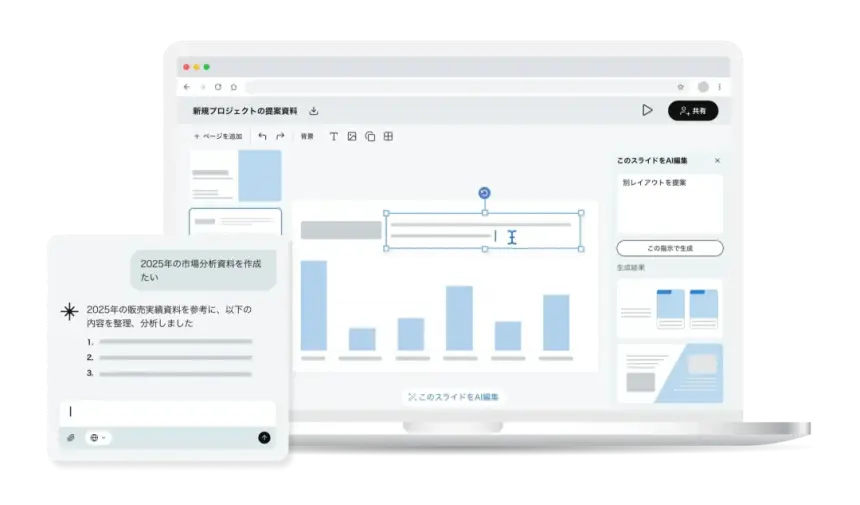Start the slideshow with the play icon
Viewport: 860px width, 505px height.
[647, 110]
